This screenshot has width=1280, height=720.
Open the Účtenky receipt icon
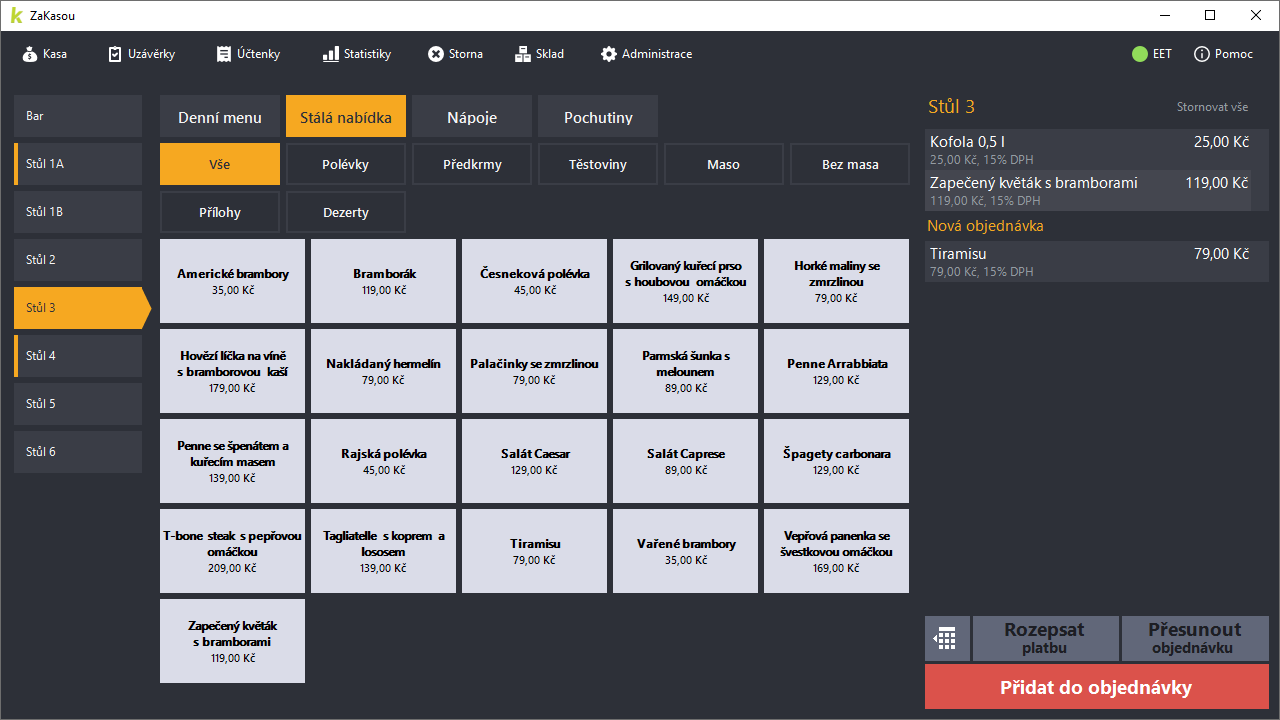pyautogui.click(x=224, y=54)
